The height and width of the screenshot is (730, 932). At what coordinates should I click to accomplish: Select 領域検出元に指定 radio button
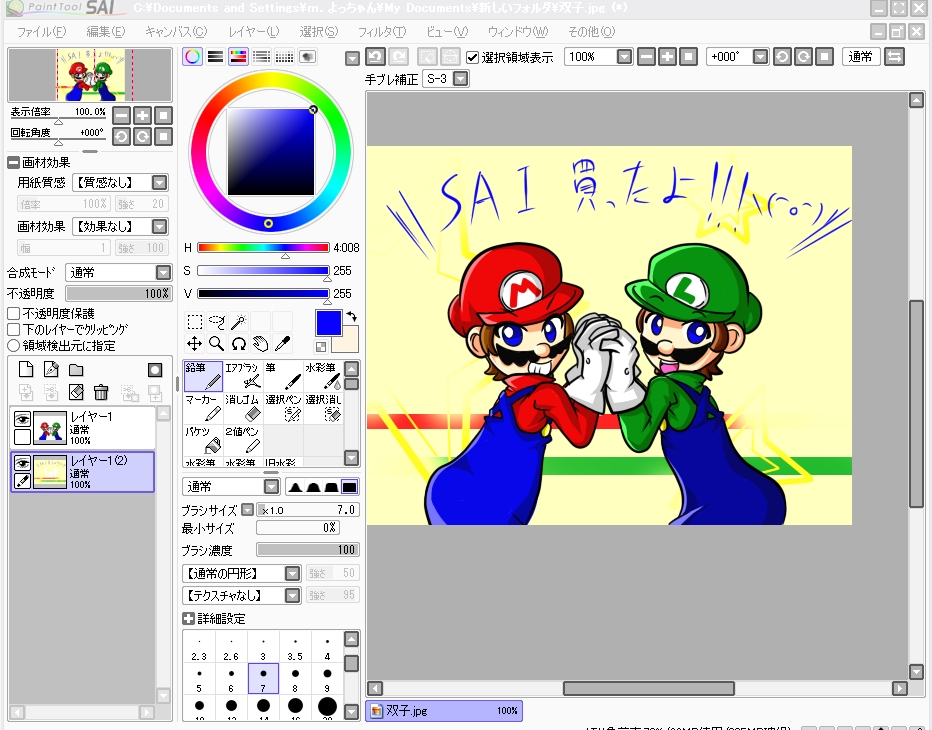(x=14, y=345)
